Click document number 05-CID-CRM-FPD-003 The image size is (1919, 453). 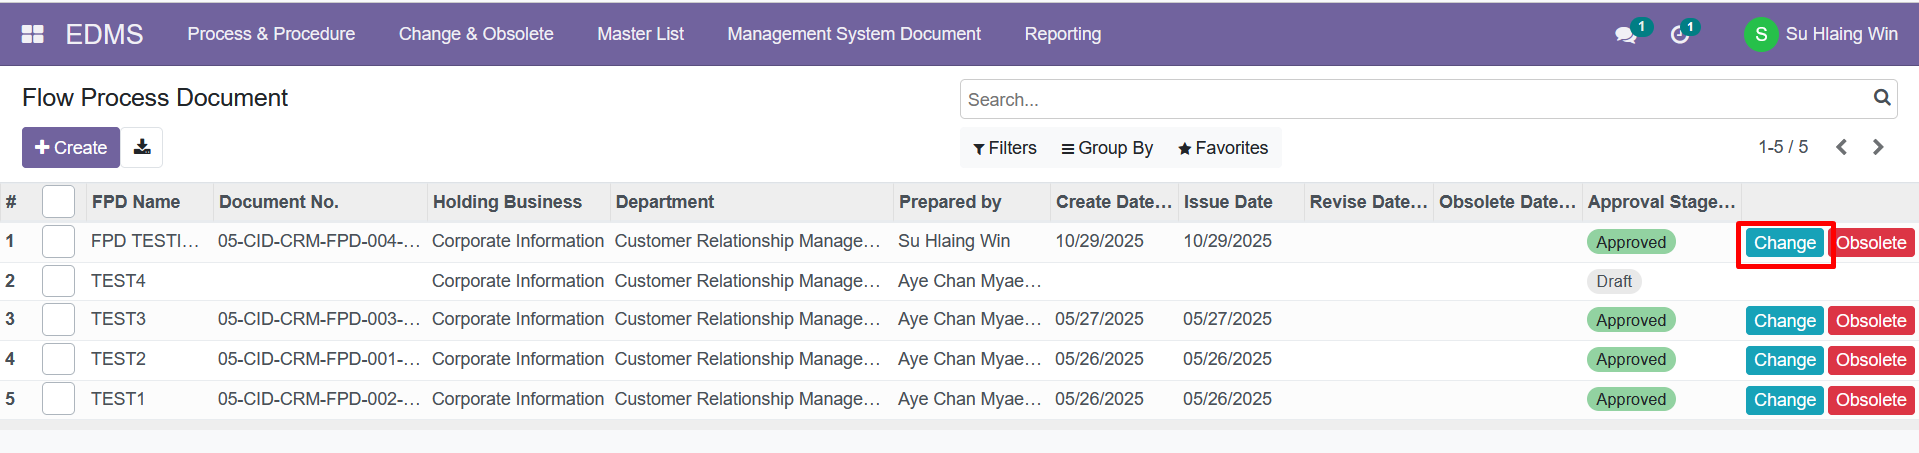(319, 319)
